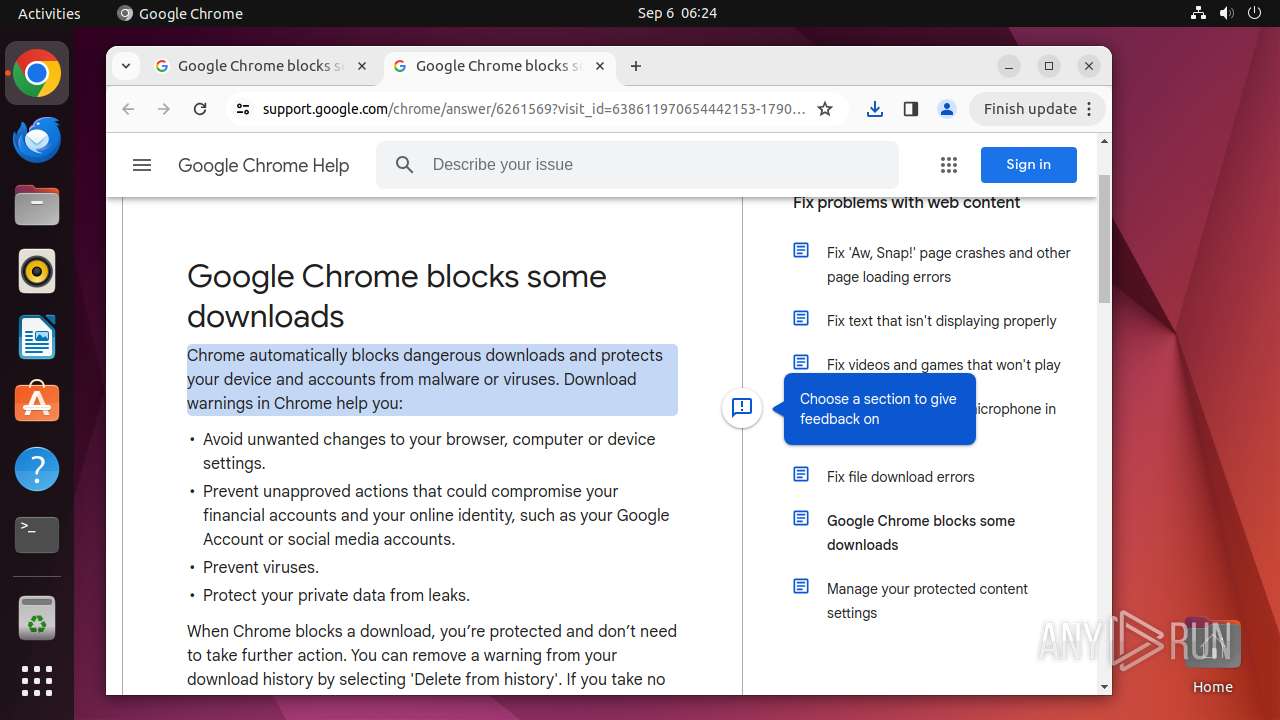Image resolution: width=1280 pixels, height=720 pixels.
Task: Click the Protect your private data from leaks bullet
Action: click(x=336, y=596)
